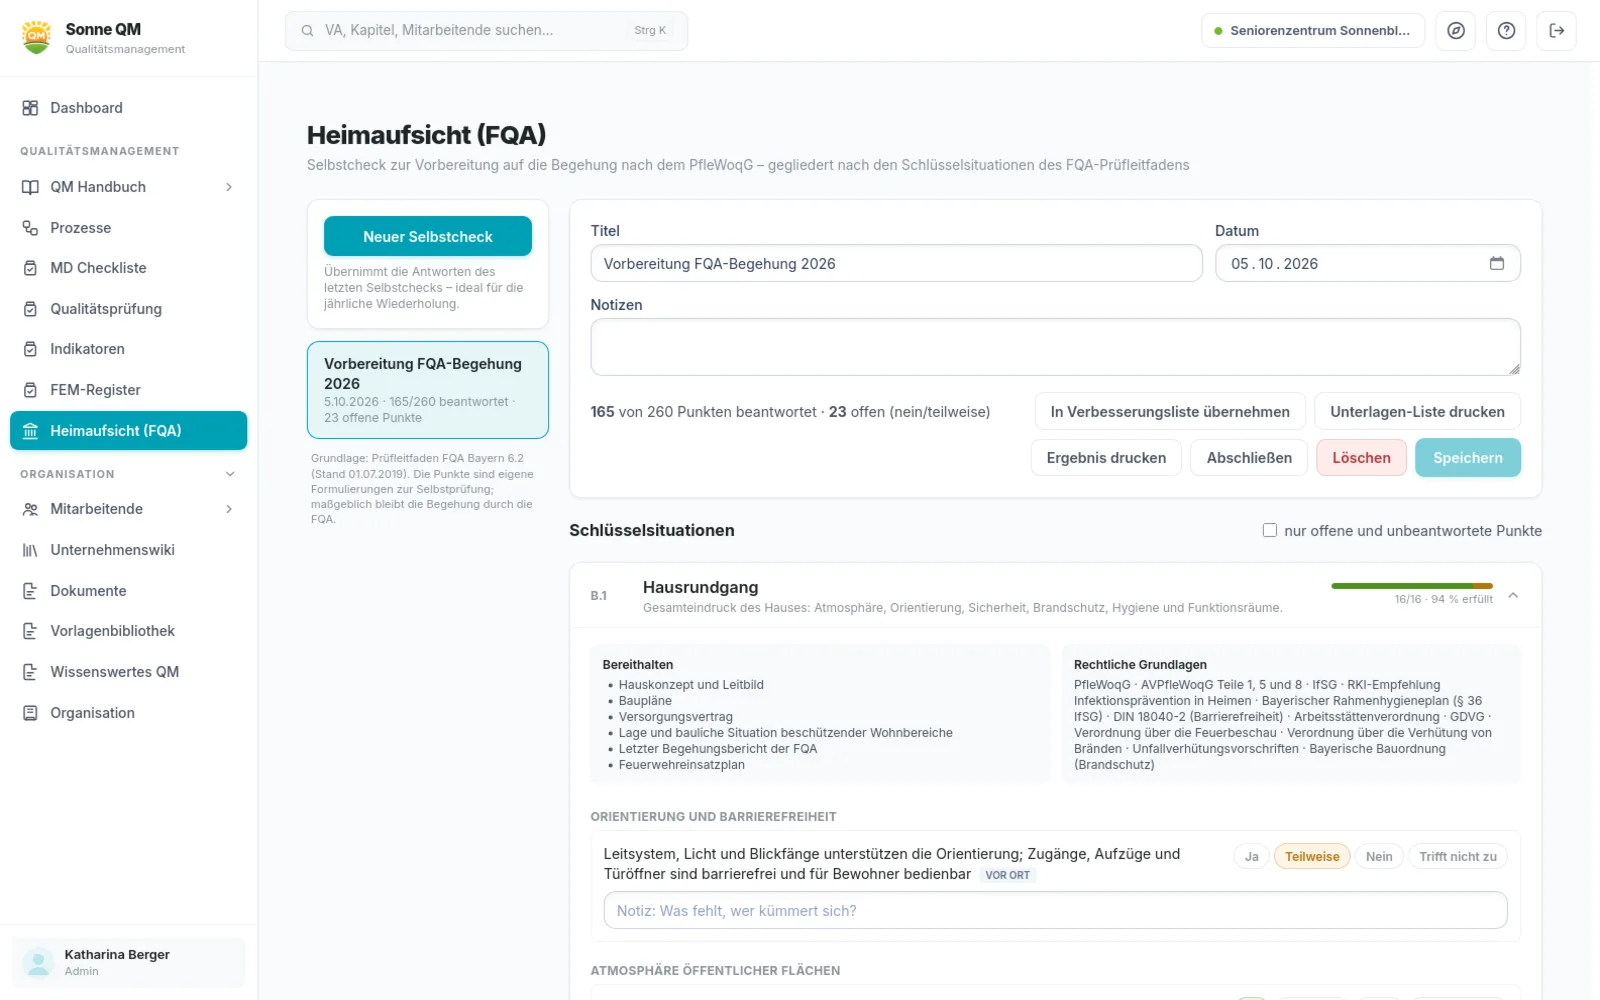Click the Dokumente file icon
1600x1000 pixels.
[x=30, y=591]
